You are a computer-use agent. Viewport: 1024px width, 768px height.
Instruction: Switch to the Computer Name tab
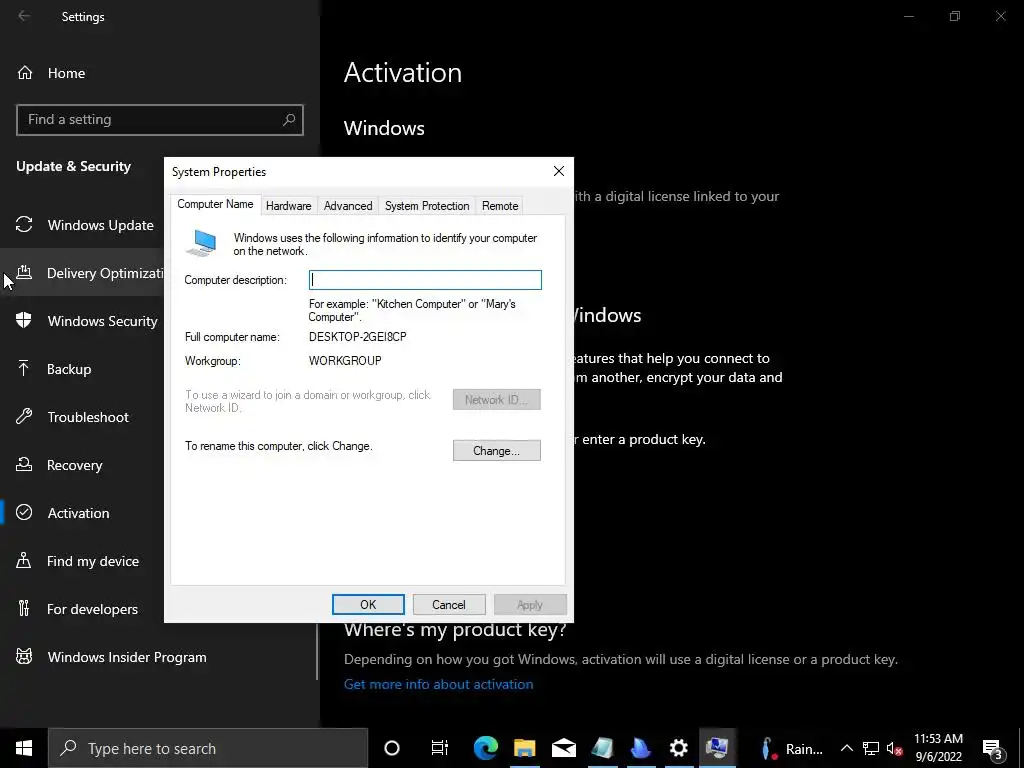pos(216,204)
